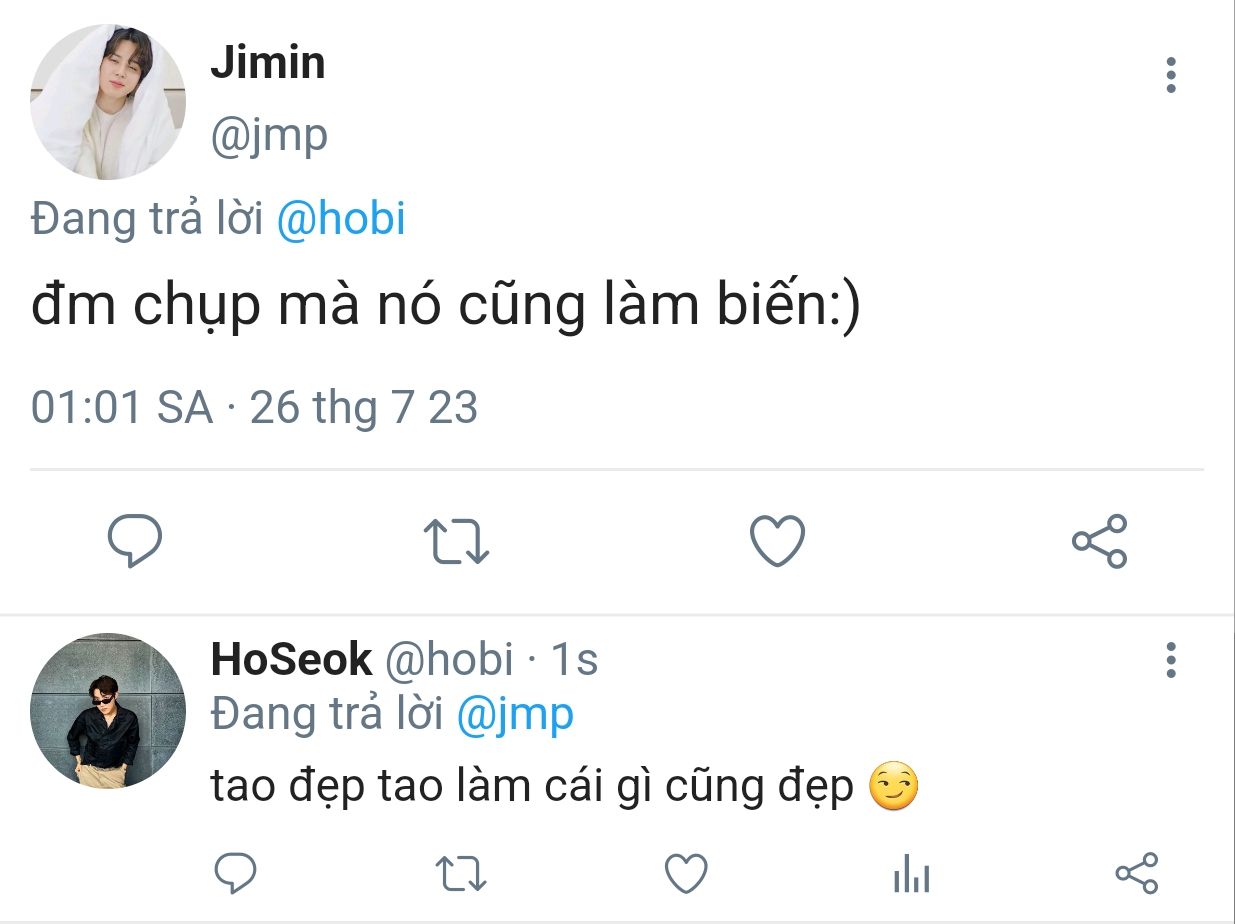Open Jimin's profile picture
1235x924 pixels.
108,102
